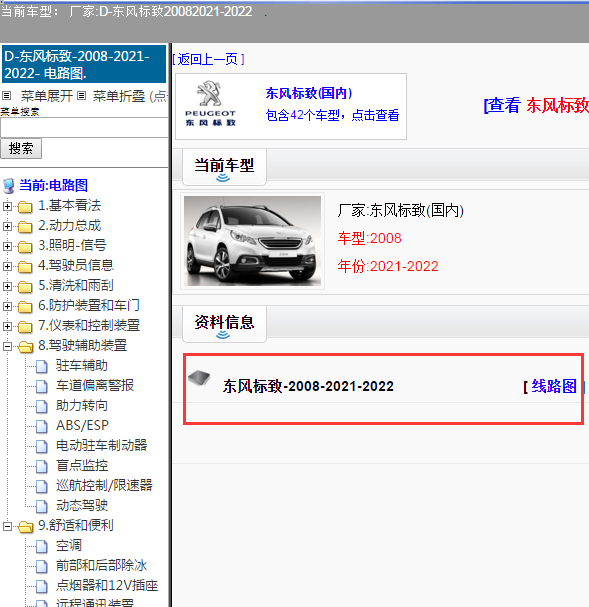The height and width of the screenshot is (607, 589).
Task: Click the document icon beside 巡航控制/限速器
Action: (x=42, y=486)
